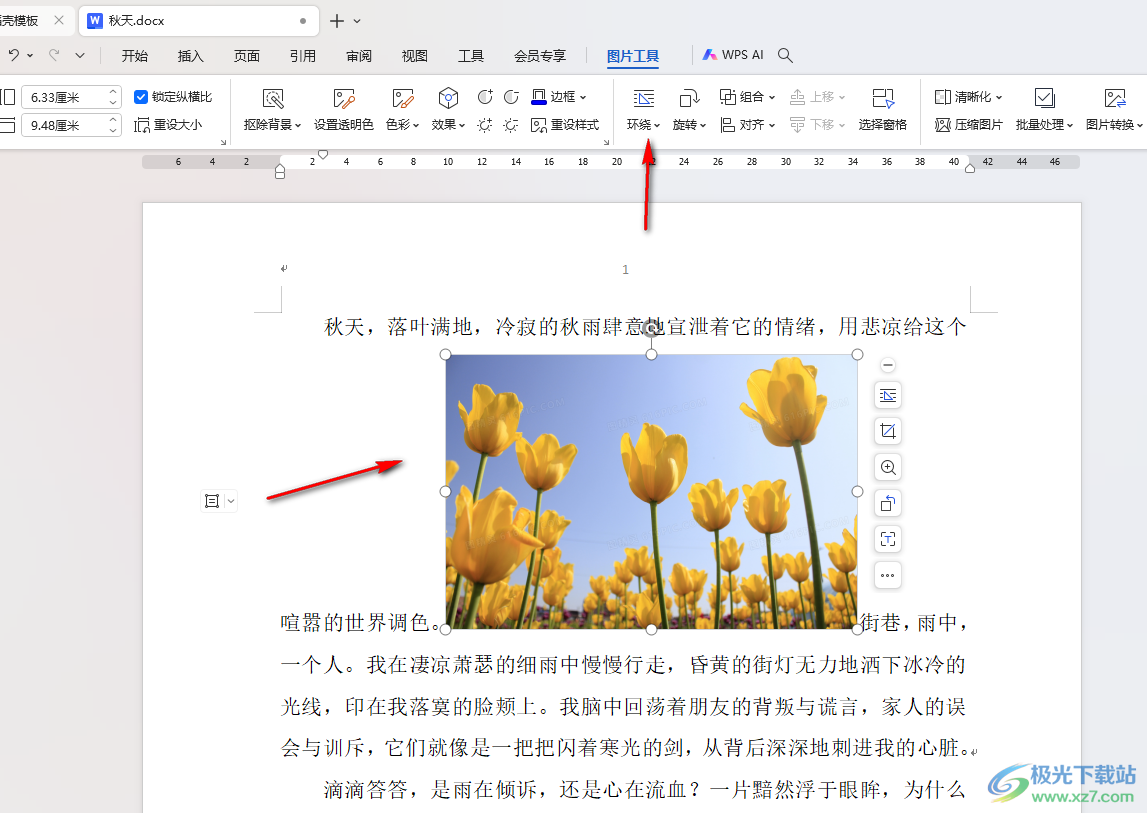Click the floating zoom preview icon
Screen dimensions: 1147x813
pos(888,467)
